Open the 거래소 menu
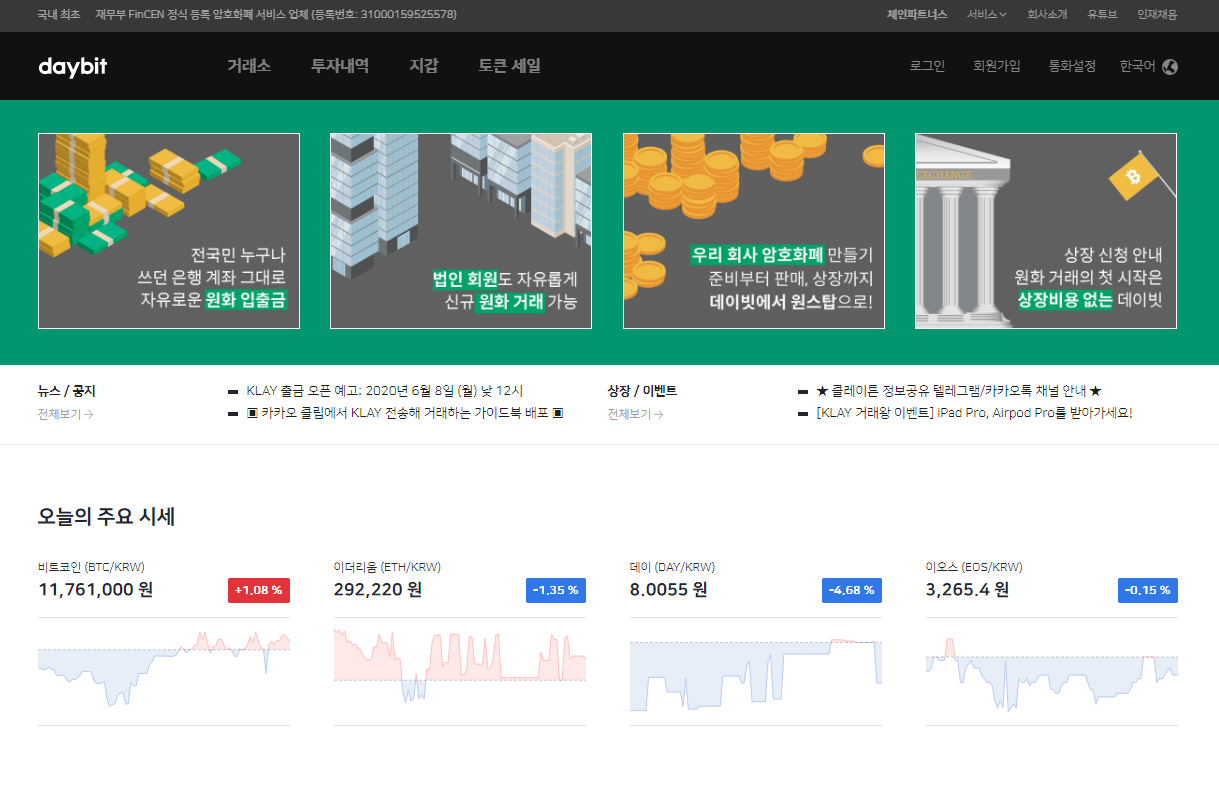The image size is (1219, 791). tap(249, 66)
